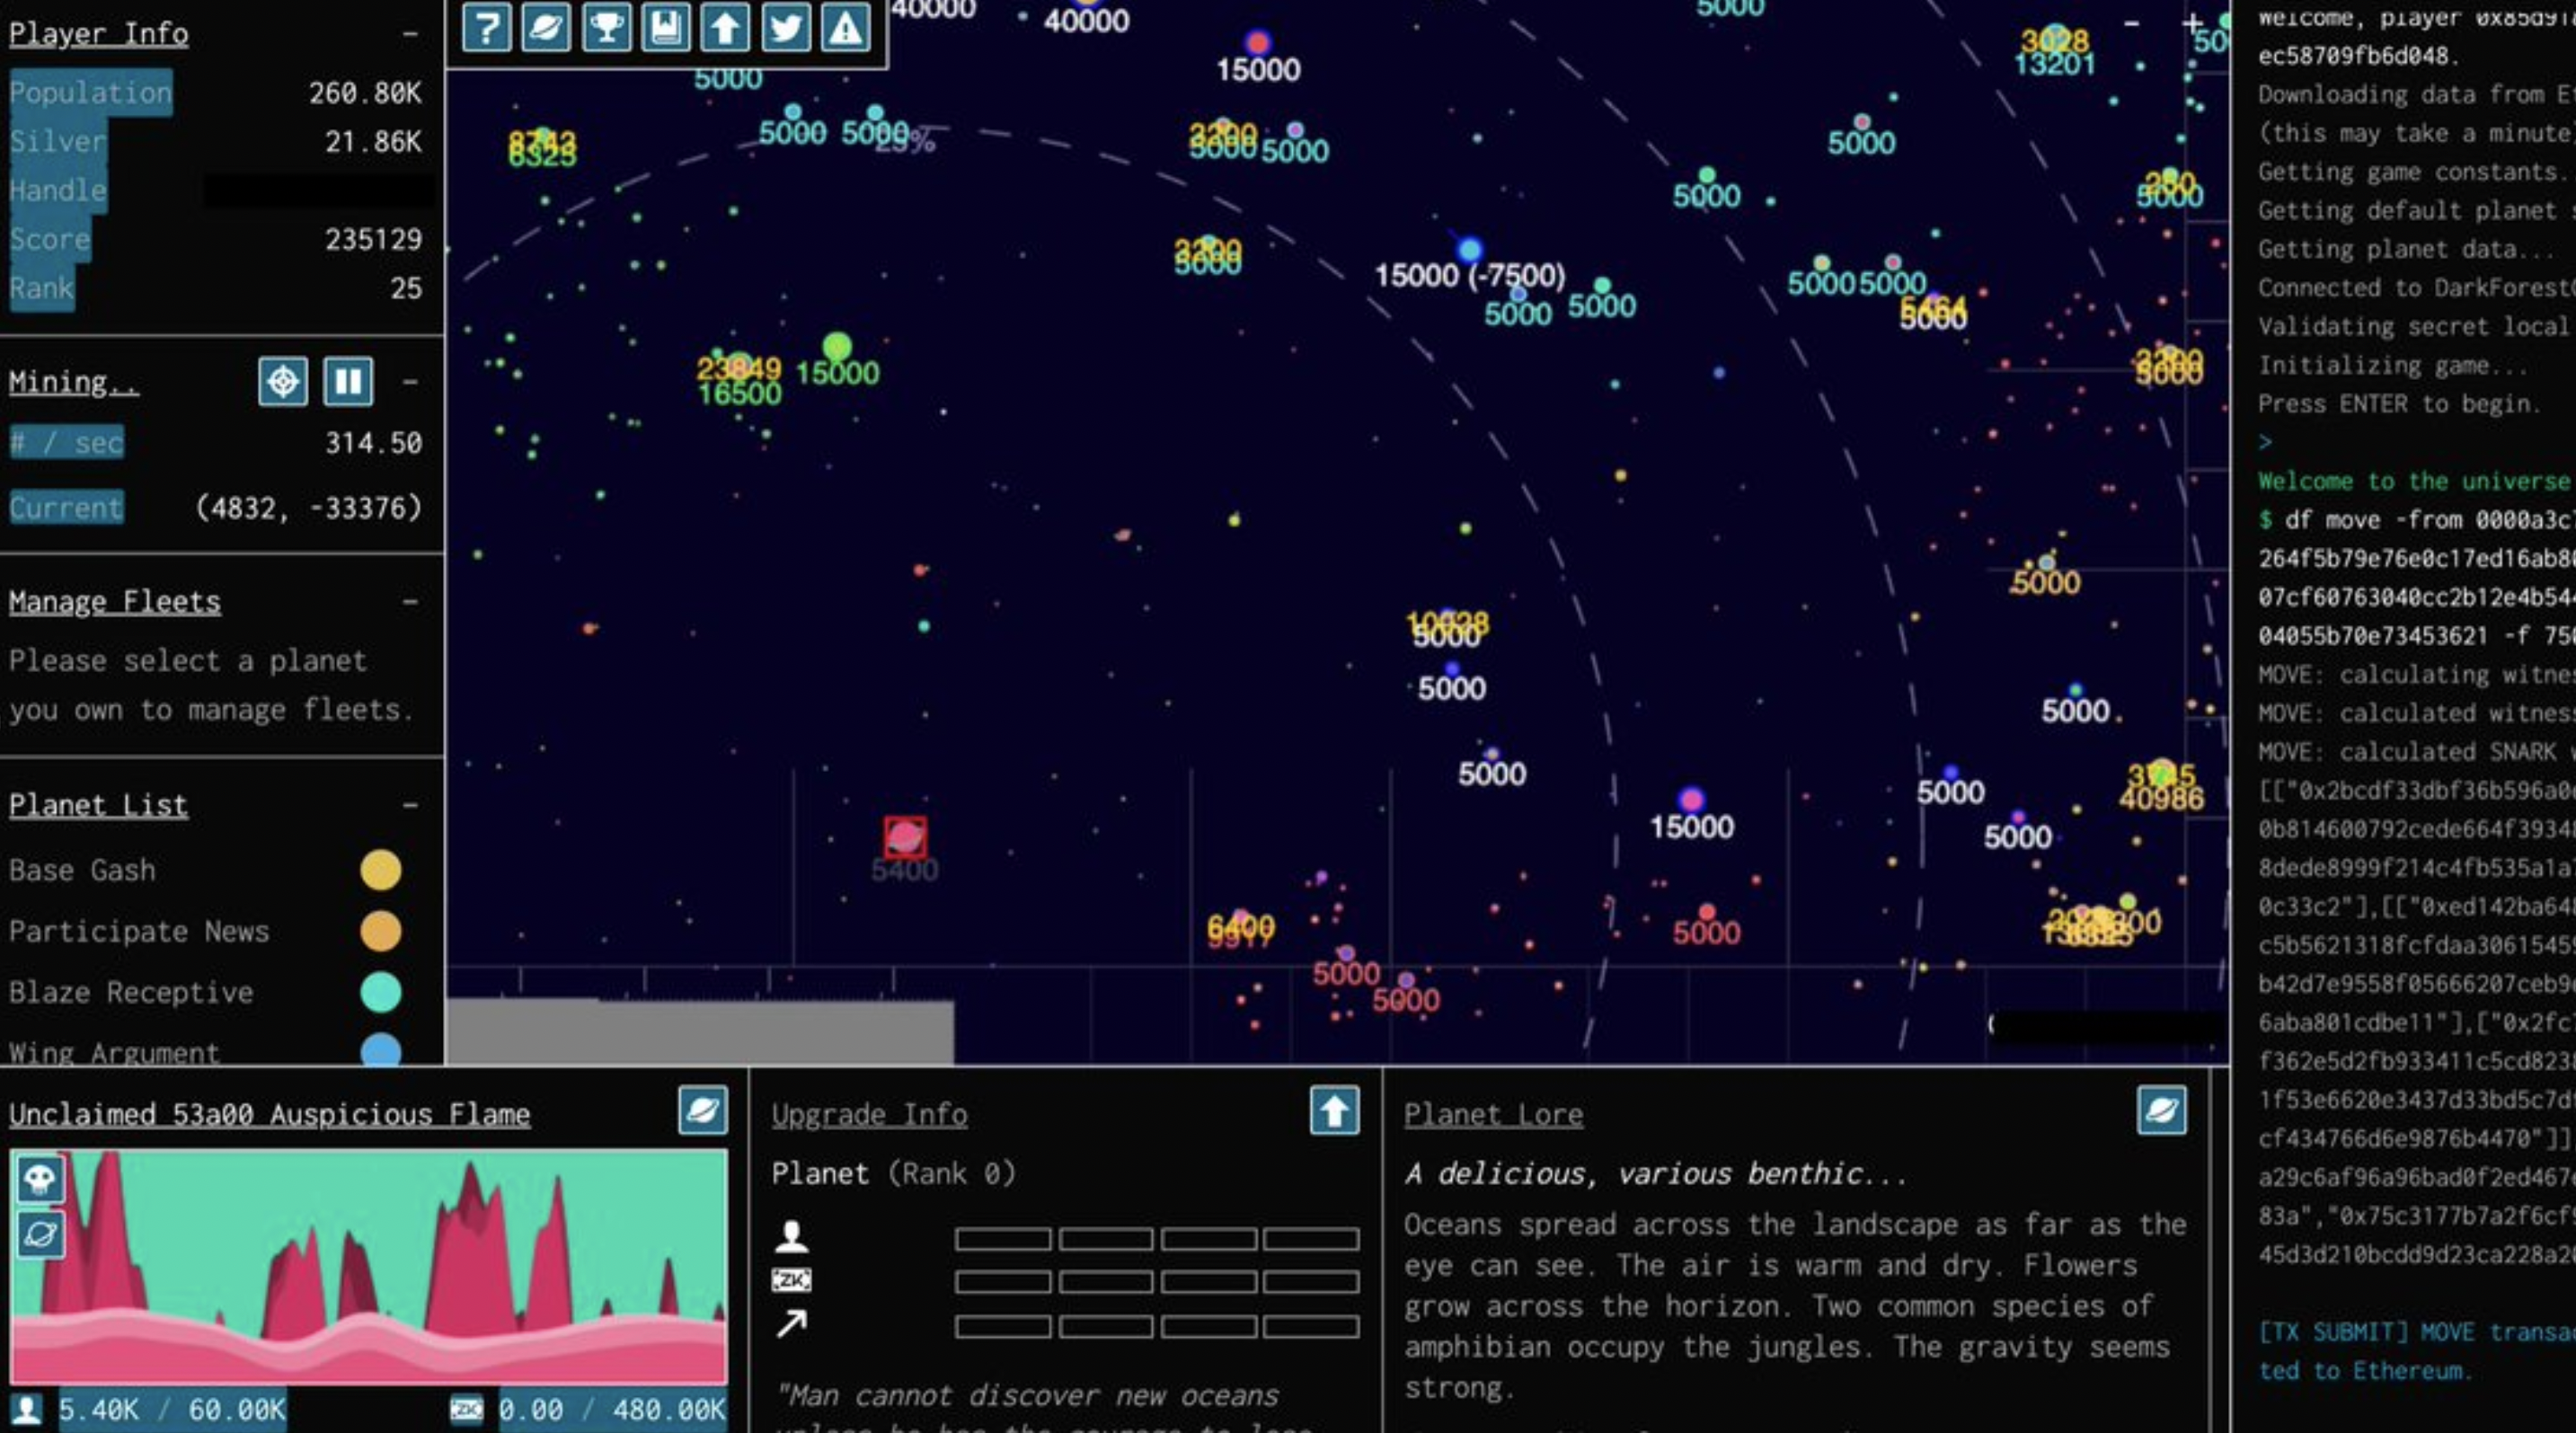Click Silver value 21.86K
The image size is (2576, 1433).
tap(373, 141)
